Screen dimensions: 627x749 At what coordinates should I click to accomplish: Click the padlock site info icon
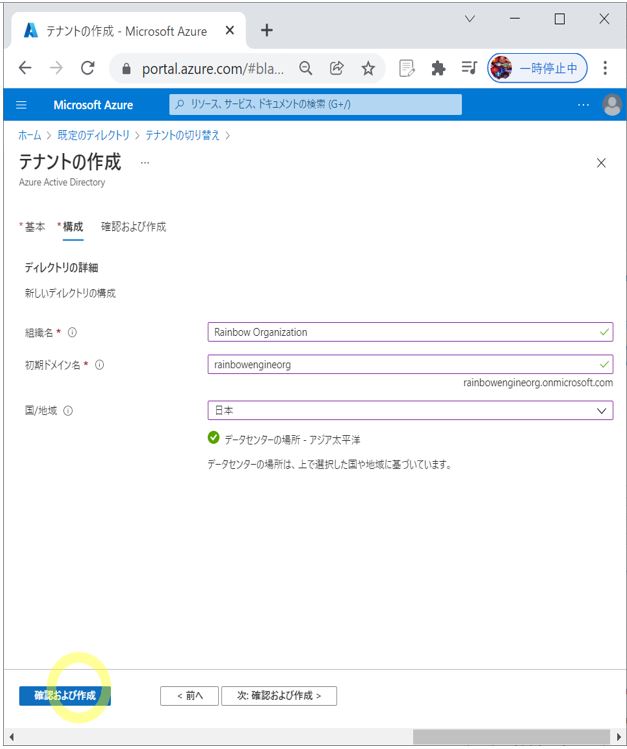[126, 69]
